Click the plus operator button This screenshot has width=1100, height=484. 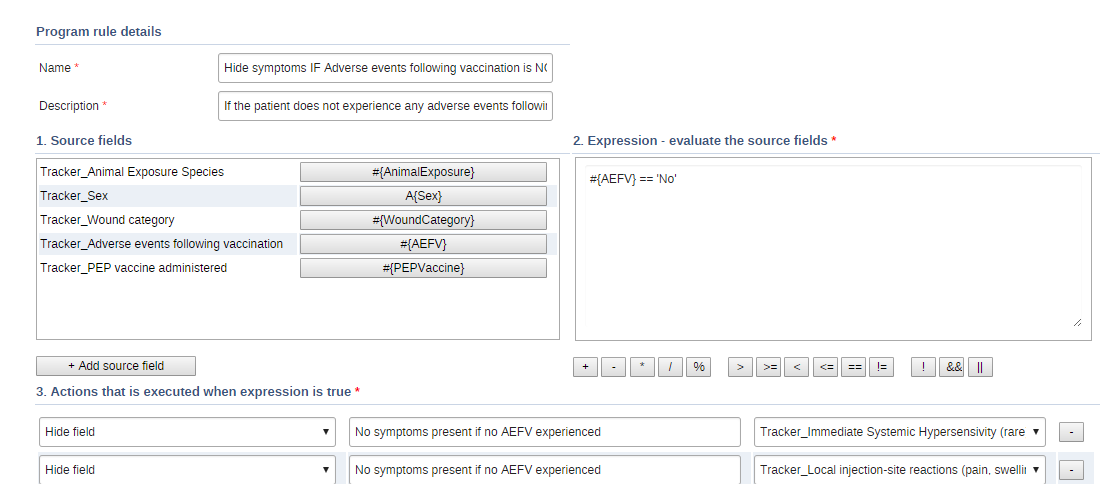(585, 367)
